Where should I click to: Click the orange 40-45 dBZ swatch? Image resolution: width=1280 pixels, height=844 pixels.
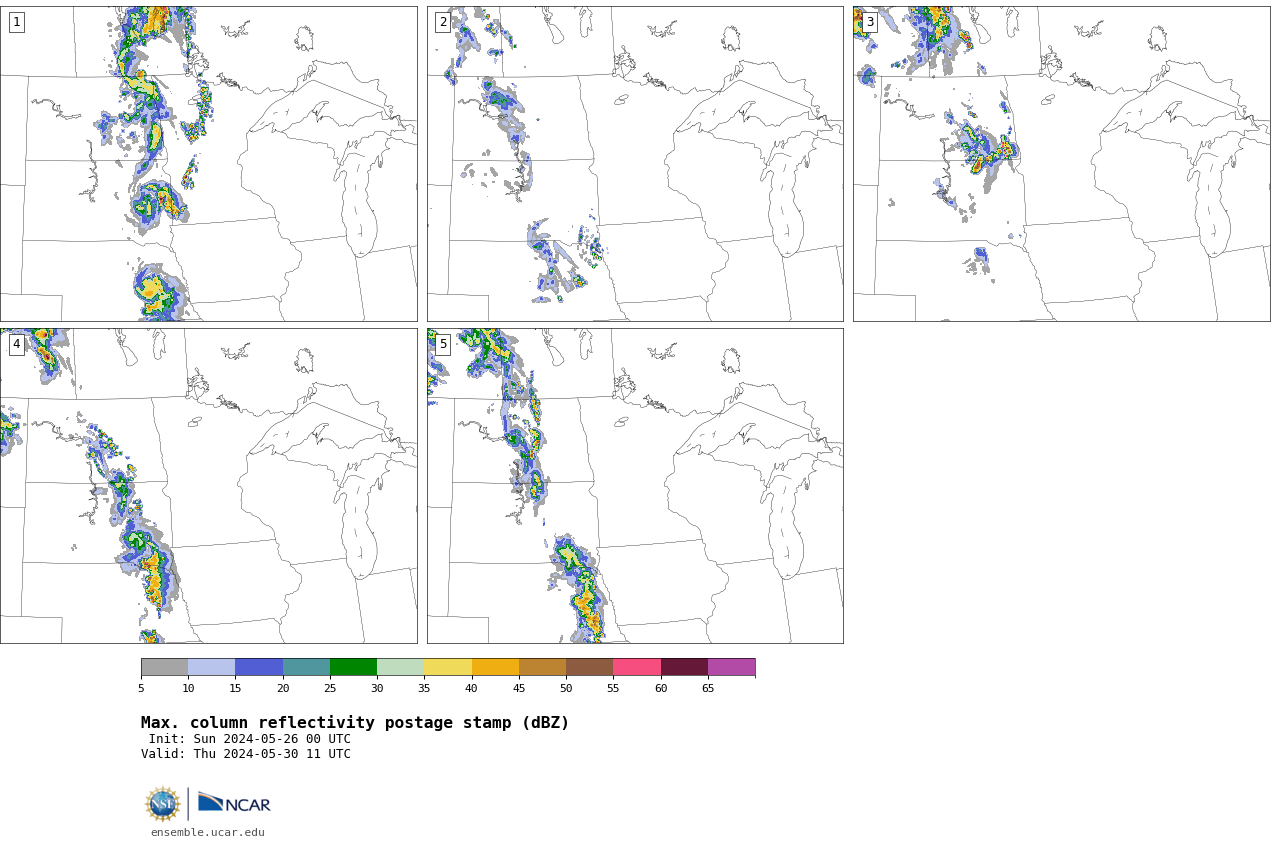point(495,667)
